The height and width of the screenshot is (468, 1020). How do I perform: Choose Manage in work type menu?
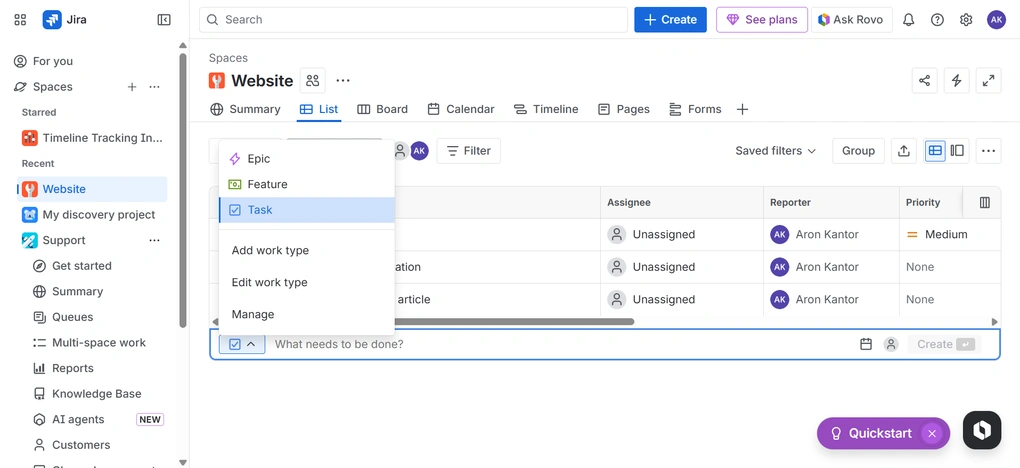(x=307, y=314)
